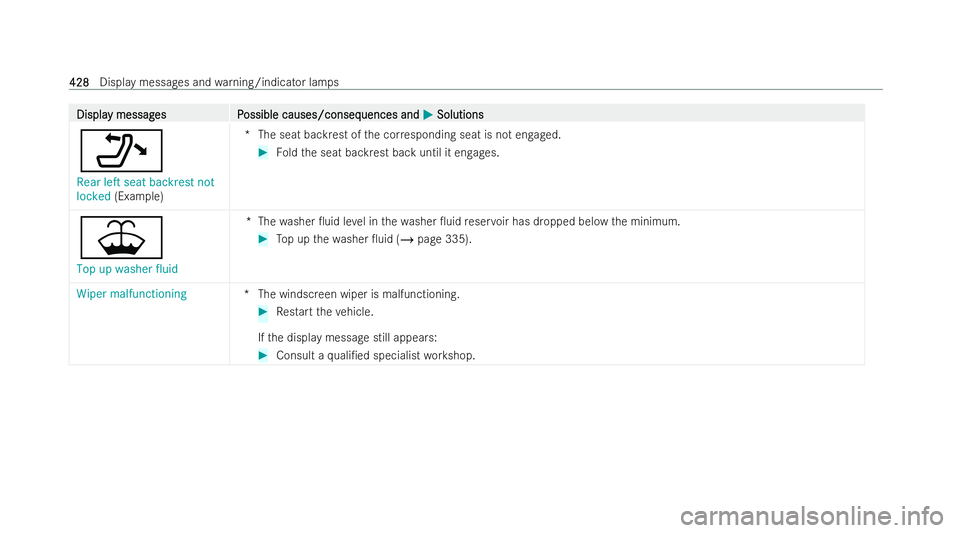
Task: Click the arrow beside Top up the washer fluid
Action: click(263, 239)
